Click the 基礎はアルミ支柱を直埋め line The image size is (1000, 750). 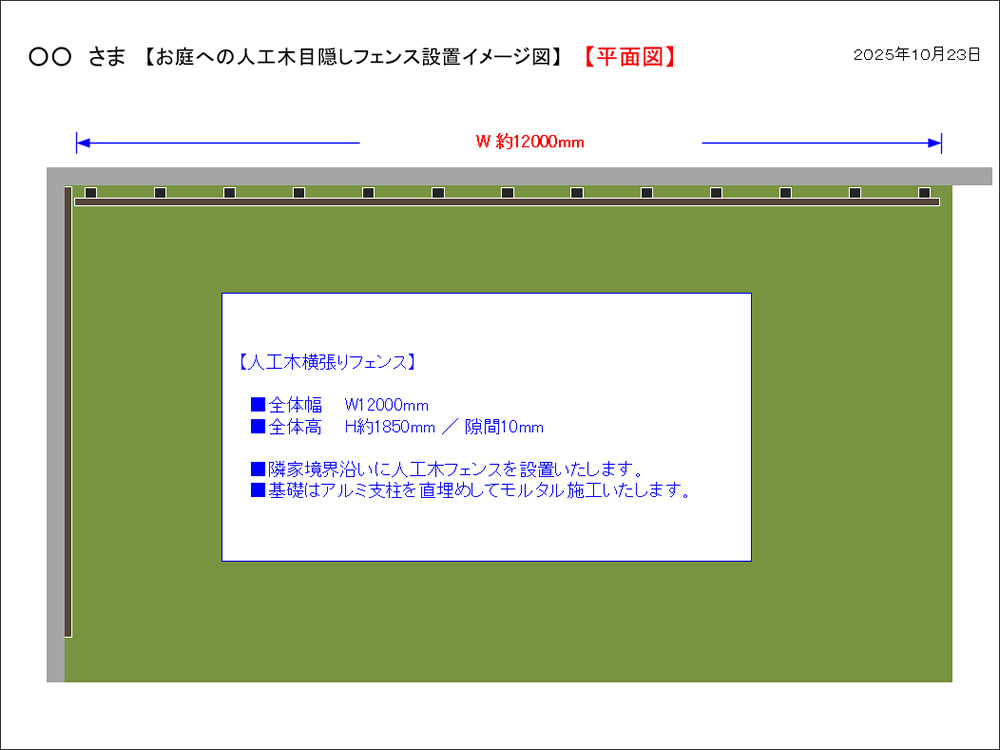click(471, 490)
